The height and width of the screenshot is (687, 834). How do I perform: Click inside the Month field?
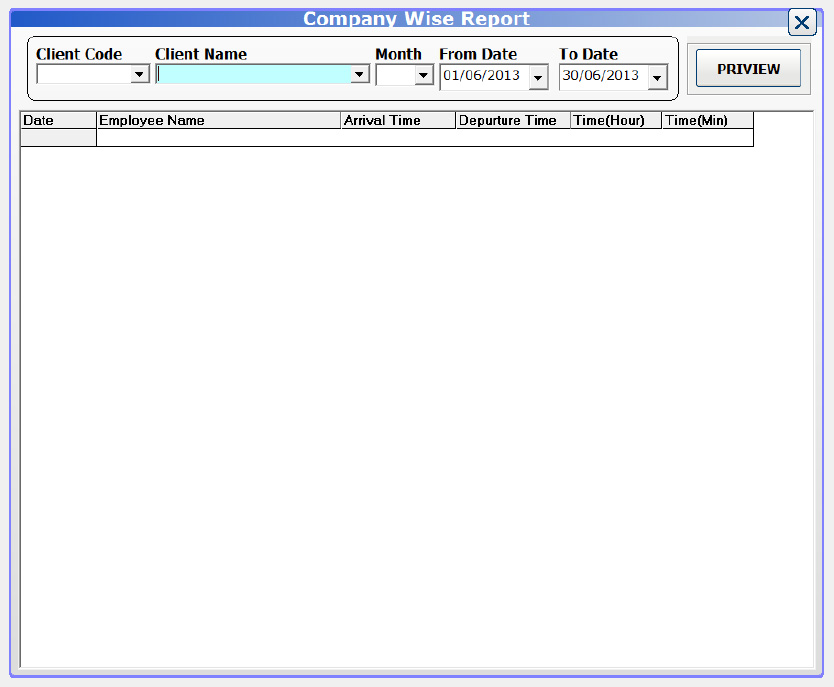tap(398, 74)
